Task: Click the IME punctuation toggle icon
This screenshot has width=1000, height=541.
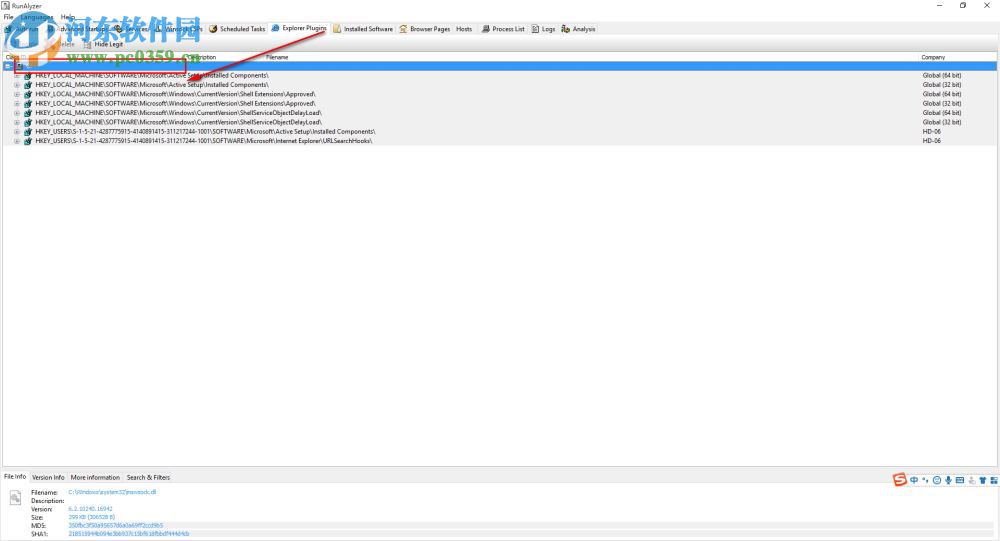Action: (925, 480)
